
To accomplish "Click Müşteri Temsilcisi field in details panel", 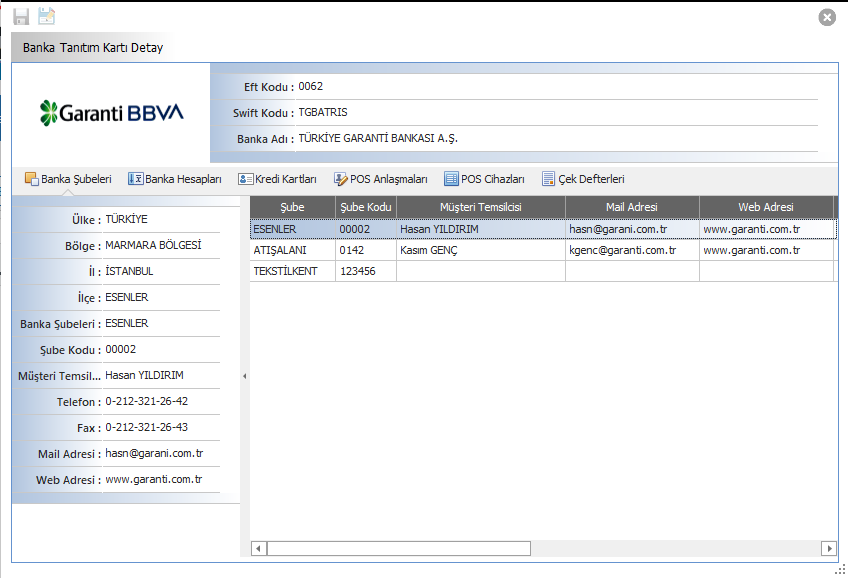I will coord(161,375).
